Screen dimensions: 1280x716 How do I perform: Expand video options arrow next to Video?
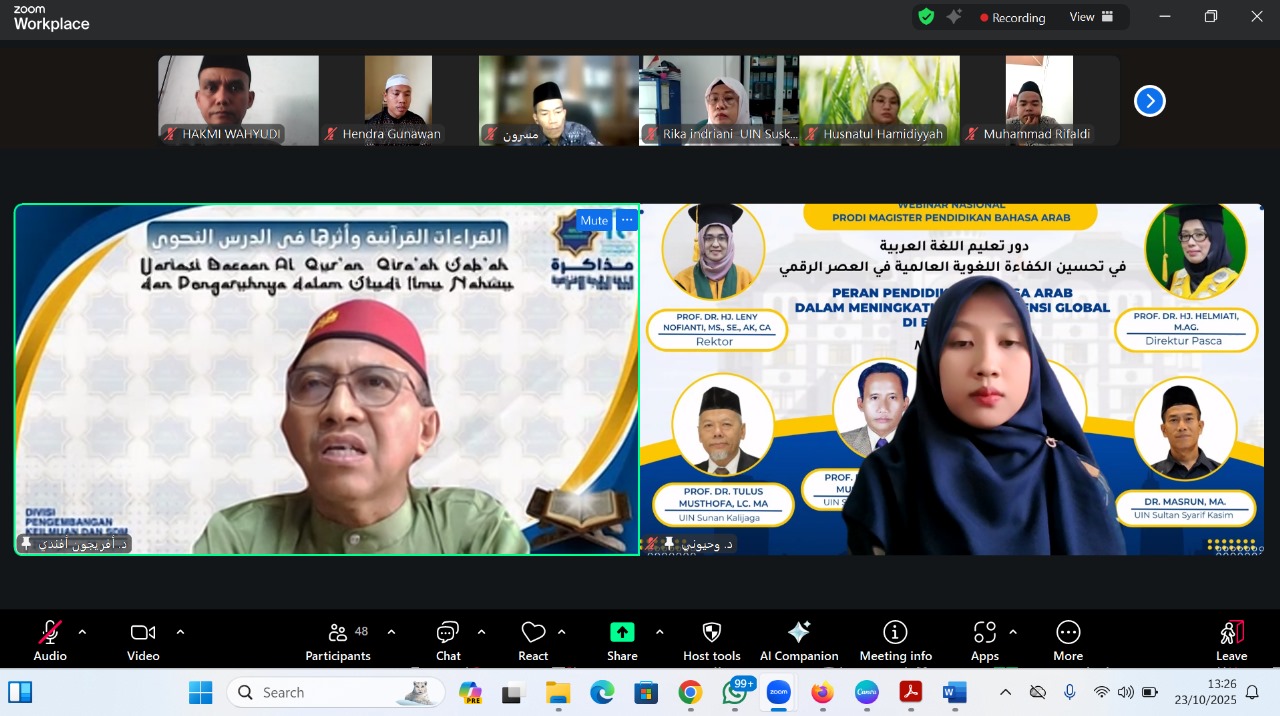tap(180, 632)
